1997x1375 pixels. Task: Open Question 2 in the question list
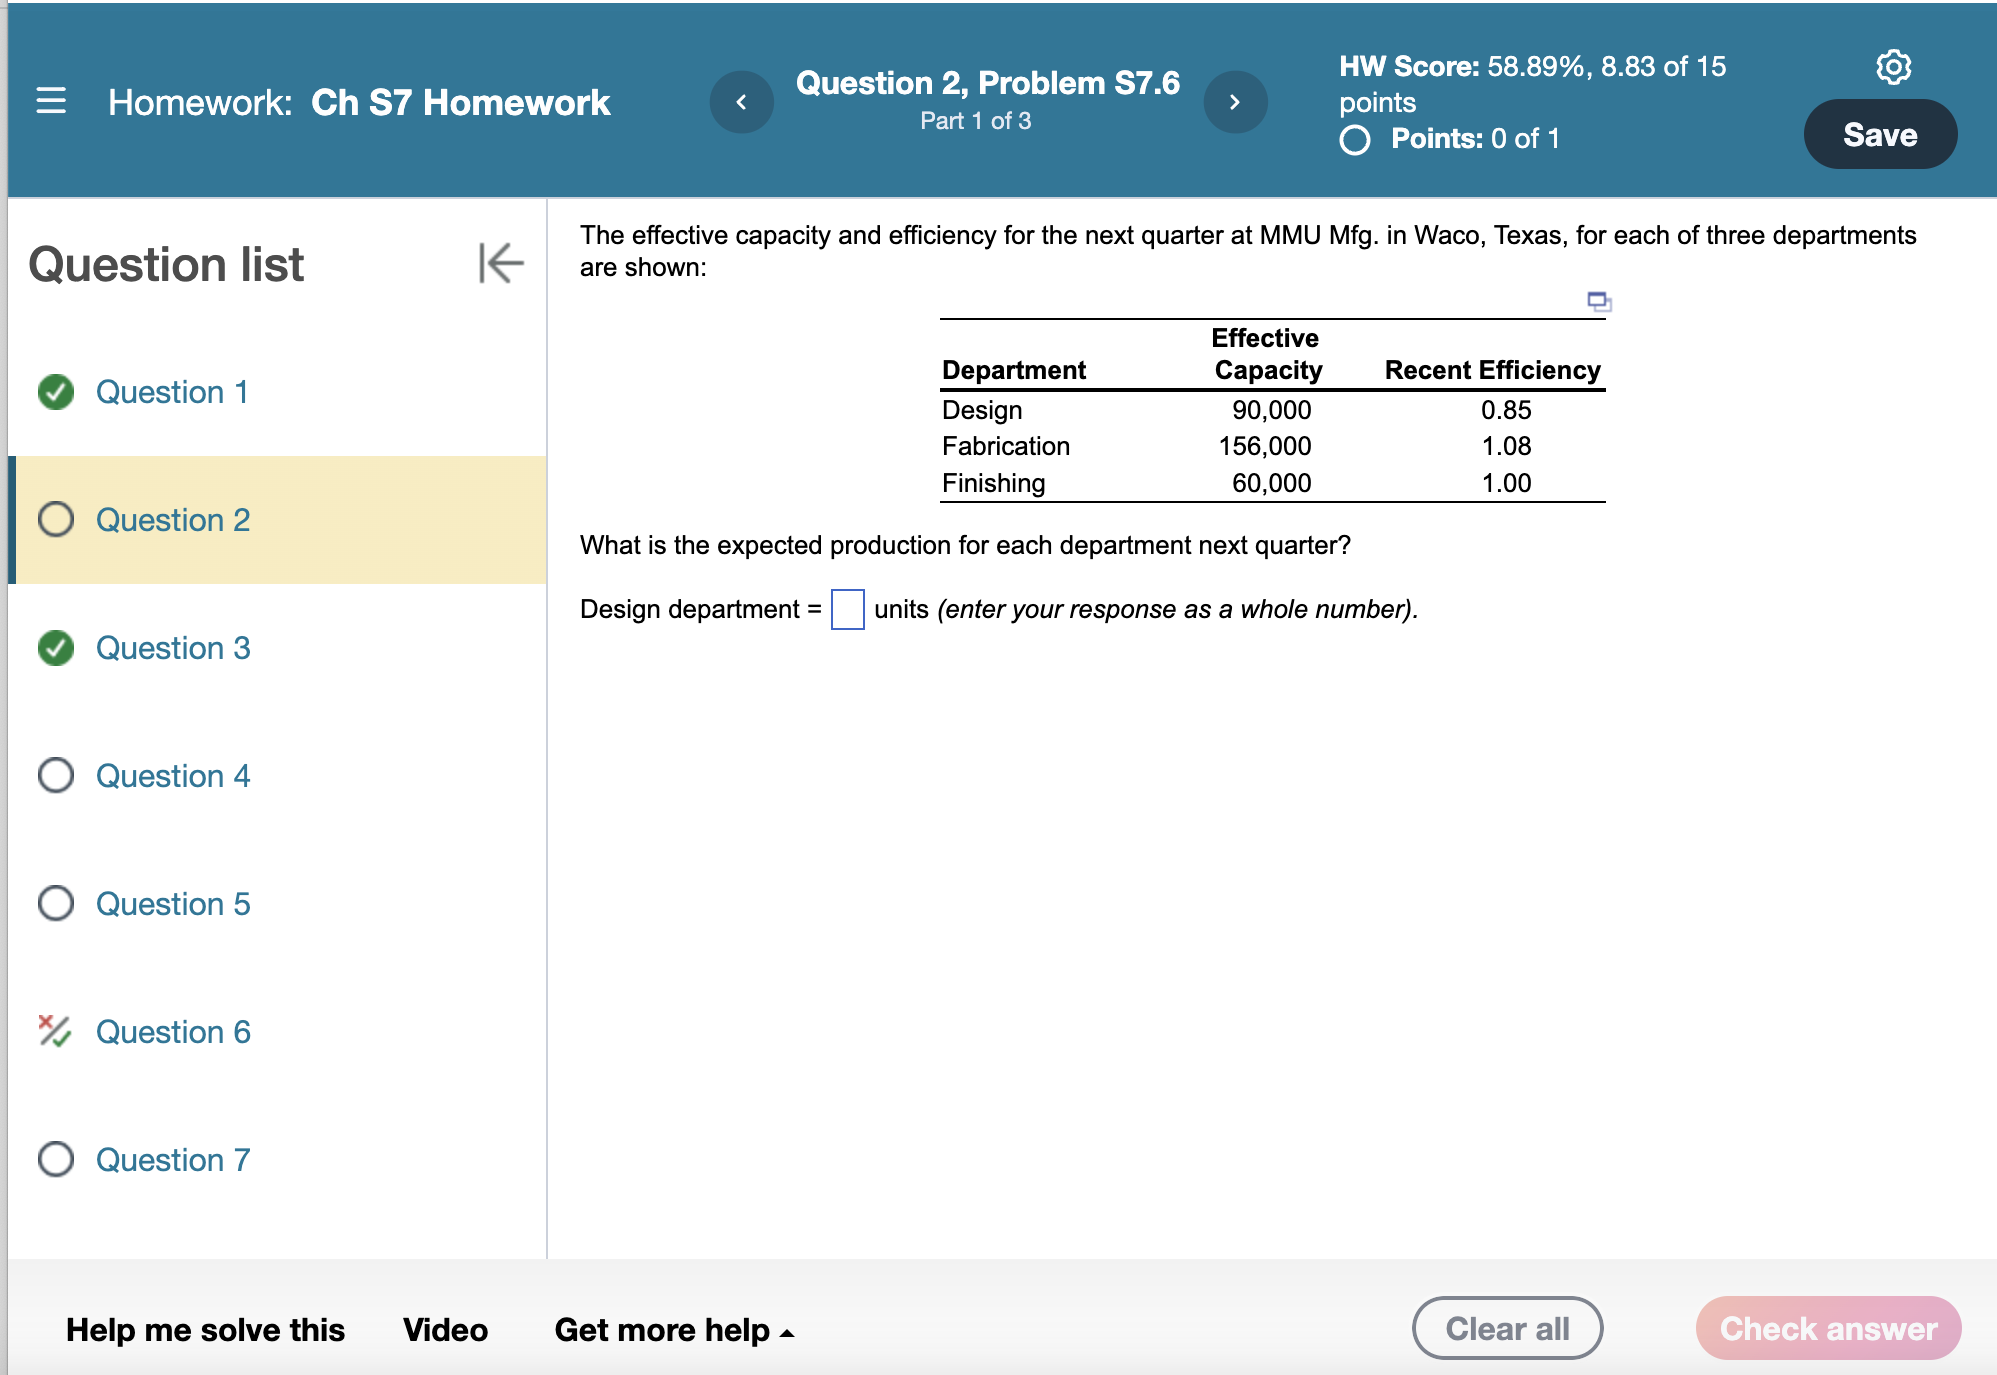172,519
